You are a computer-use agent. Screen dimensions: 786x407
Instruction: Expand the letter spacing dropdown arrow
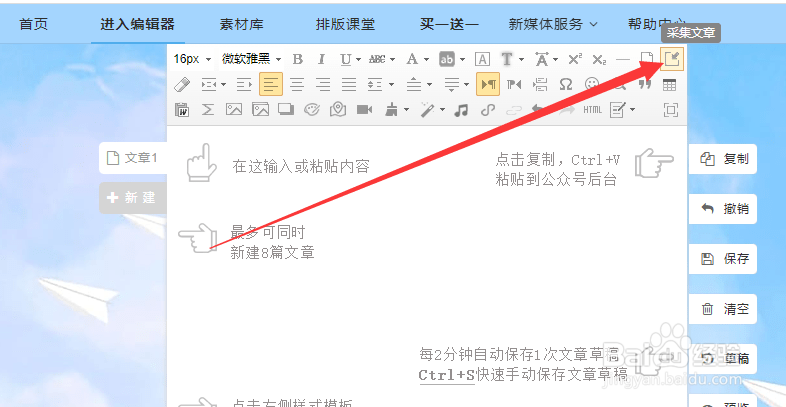point(556,60)
